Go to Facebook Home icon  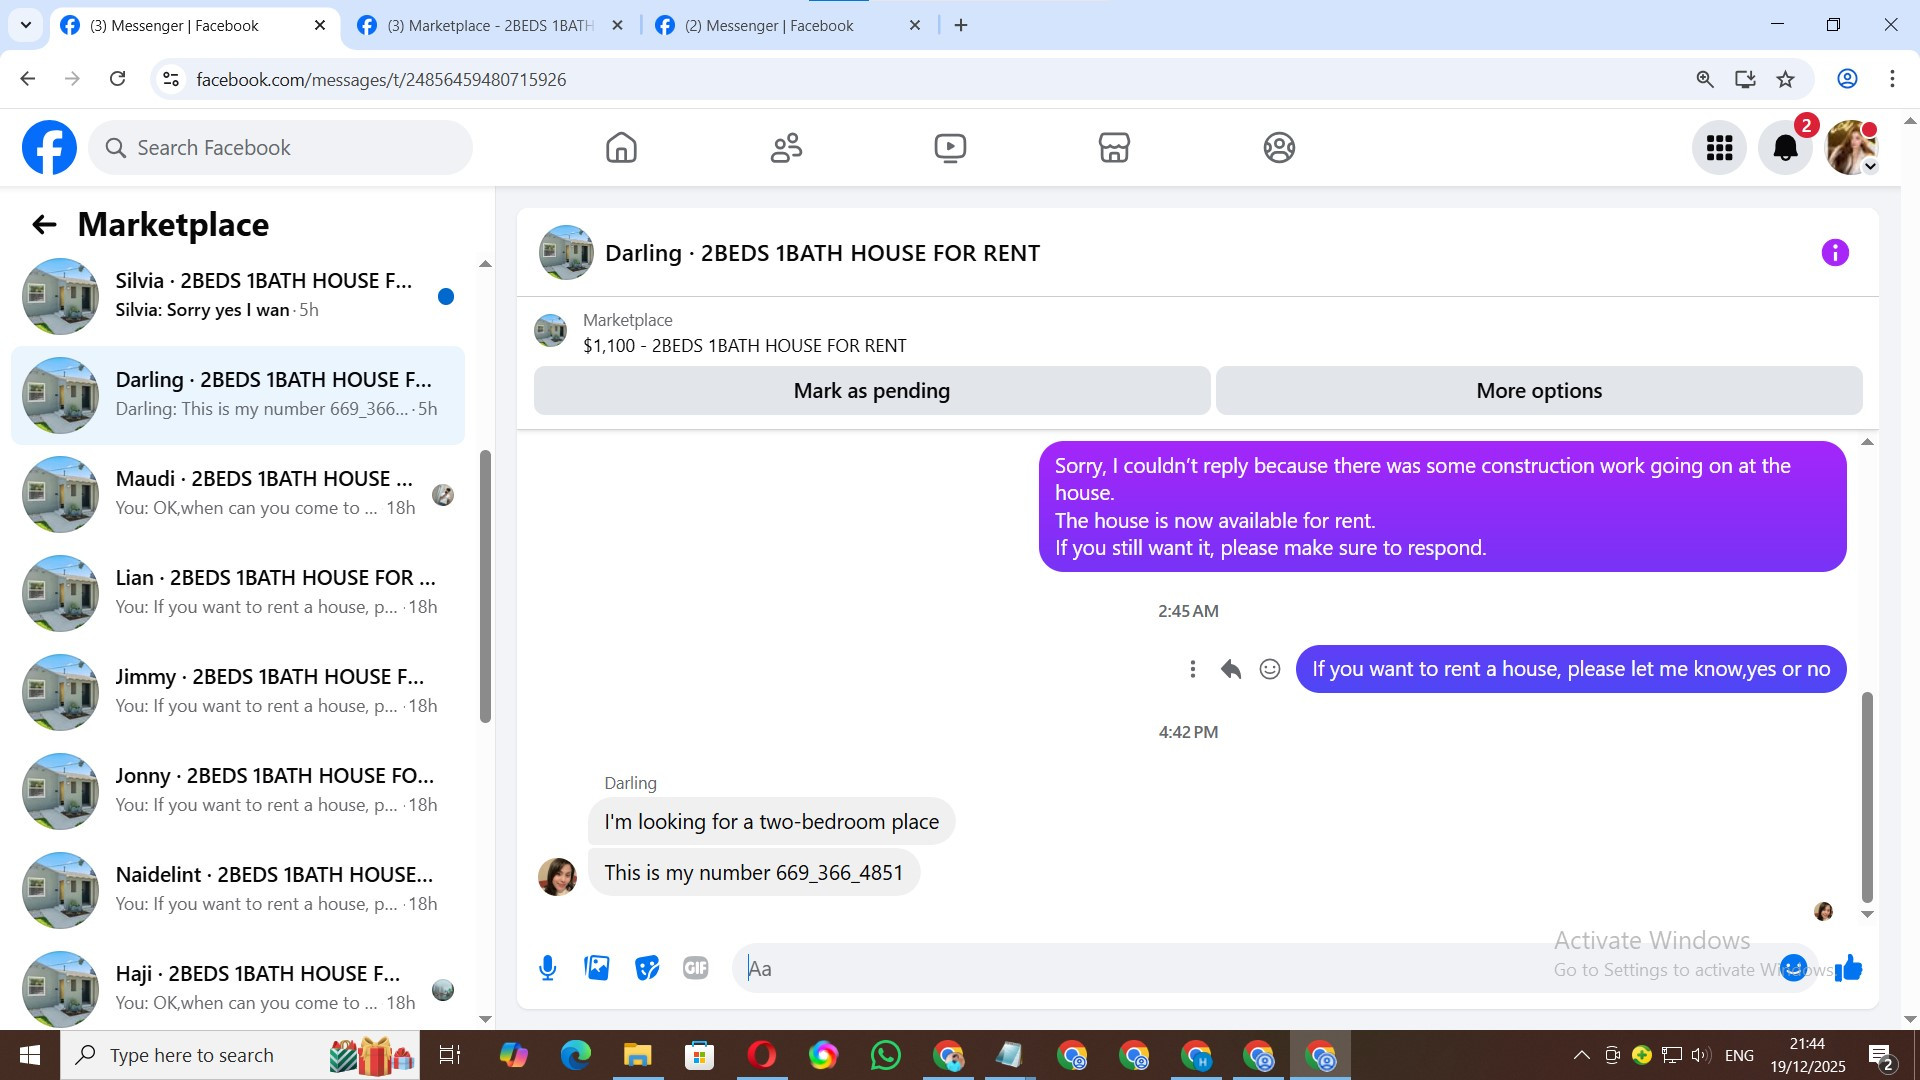(621, 148)
